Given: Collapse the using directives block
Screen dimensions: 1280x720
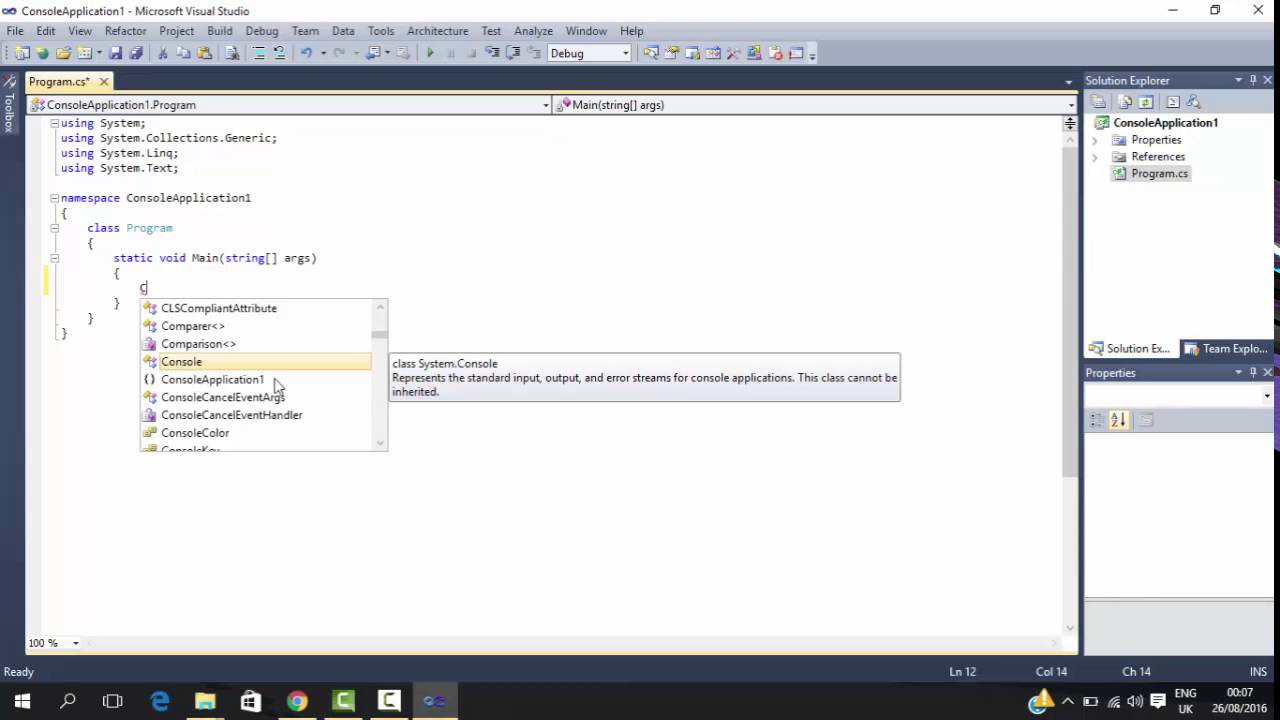Looking at the screenshot, I should pos(54,123).
